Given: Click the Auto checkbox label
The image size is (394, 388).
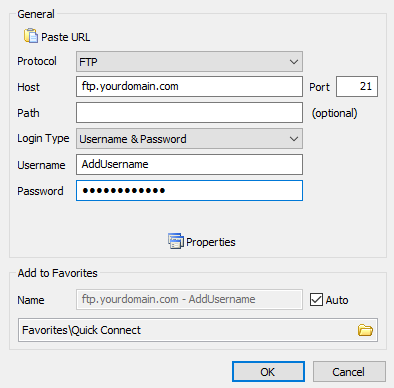Looking at the screenshot, I should (337, 300).
